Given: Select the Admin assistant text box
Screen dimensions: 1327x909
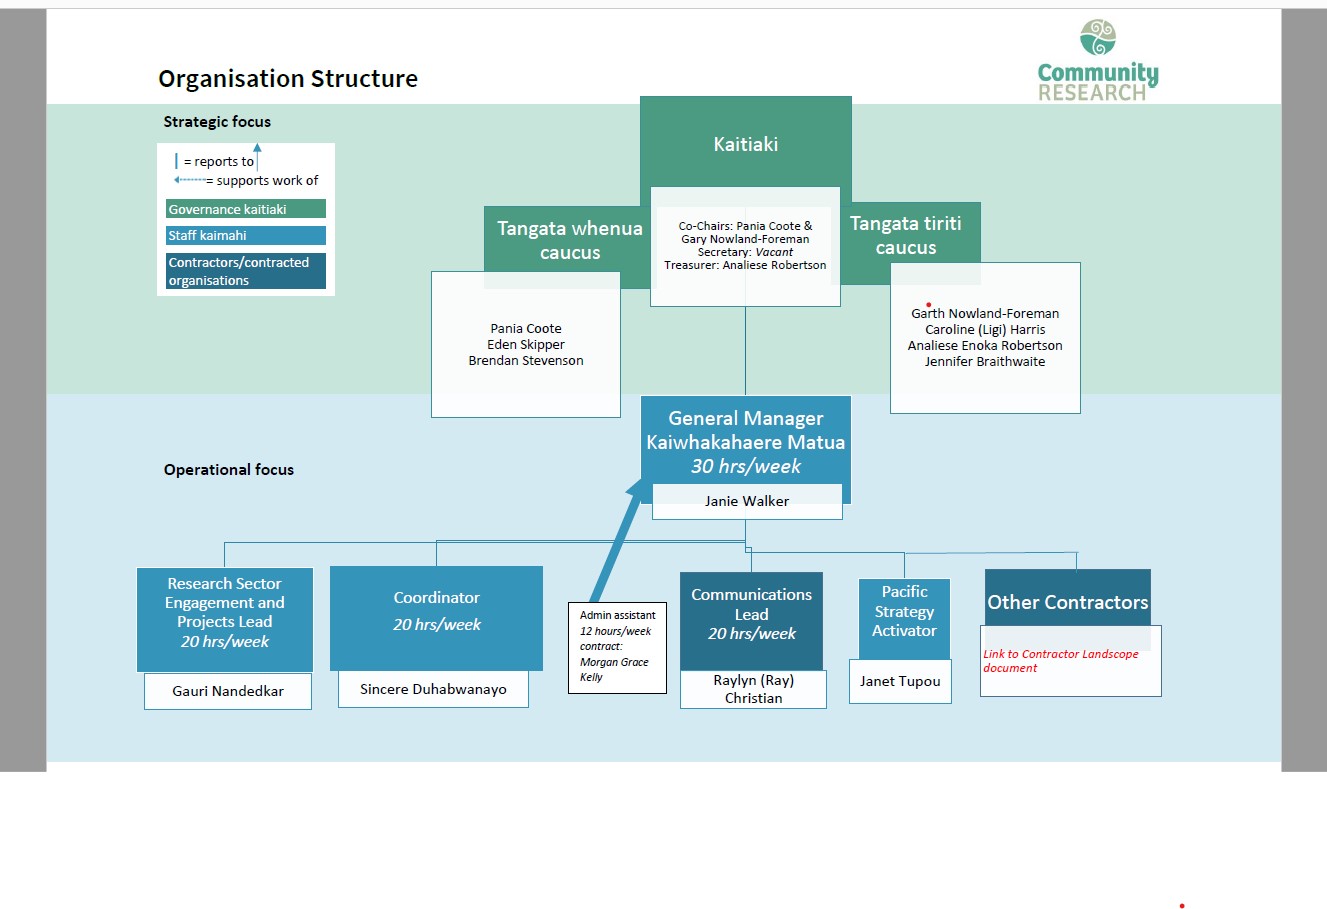Looking at the screenshot, I should coord(616,646).
